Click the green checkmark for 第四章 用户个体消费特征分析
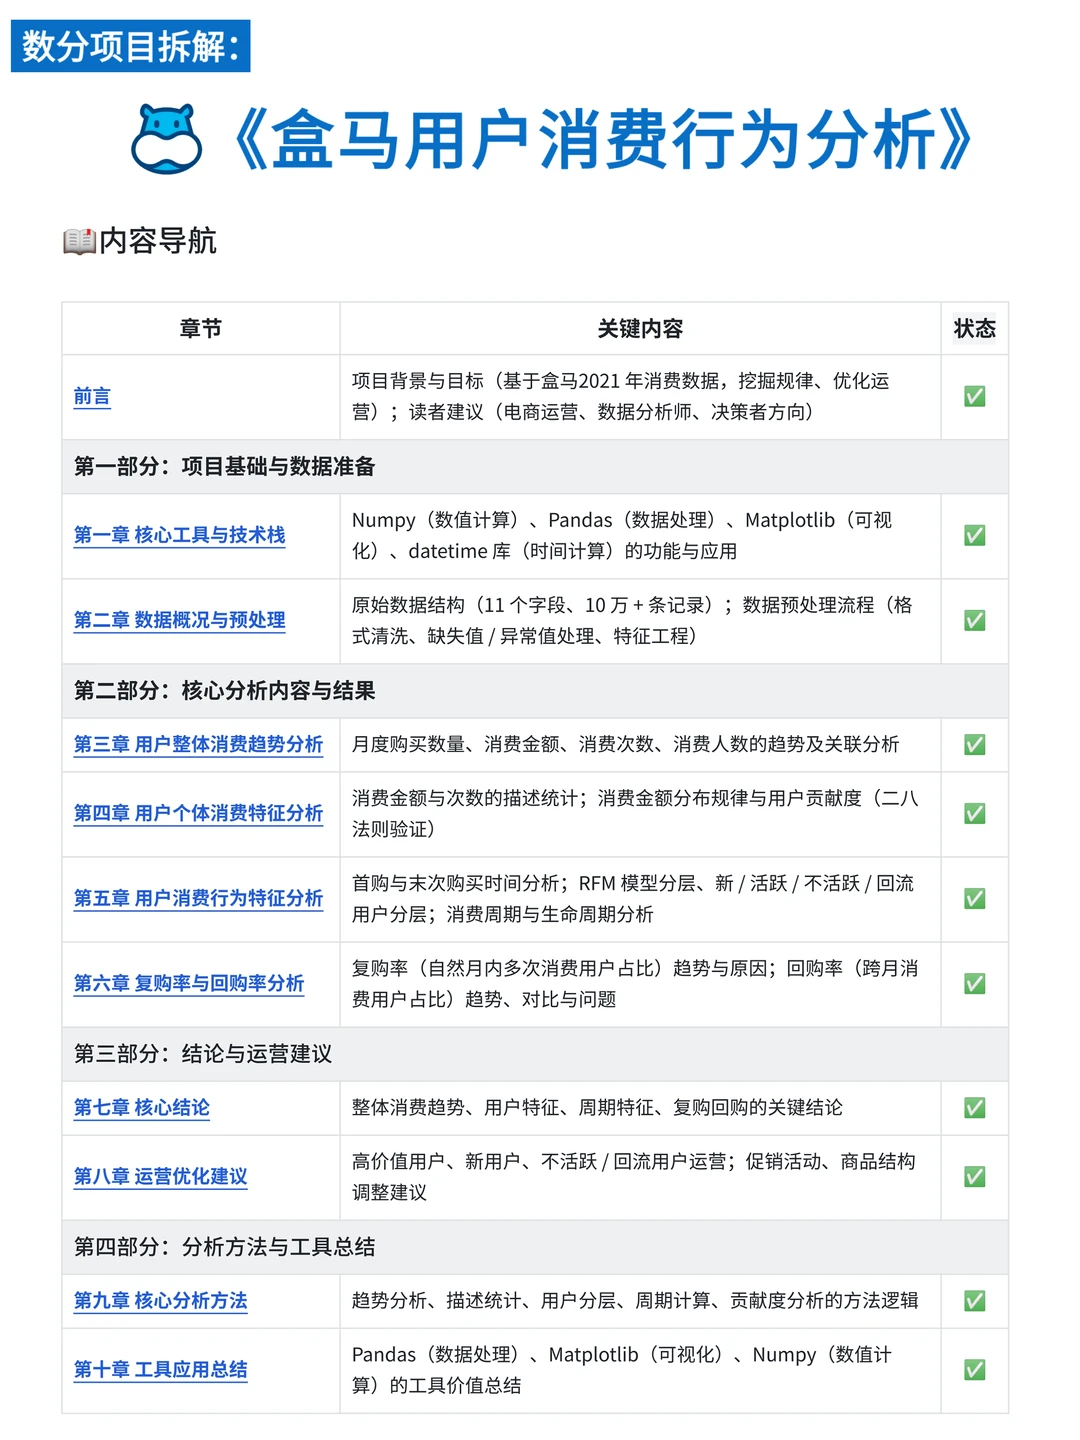 (974, 814)
